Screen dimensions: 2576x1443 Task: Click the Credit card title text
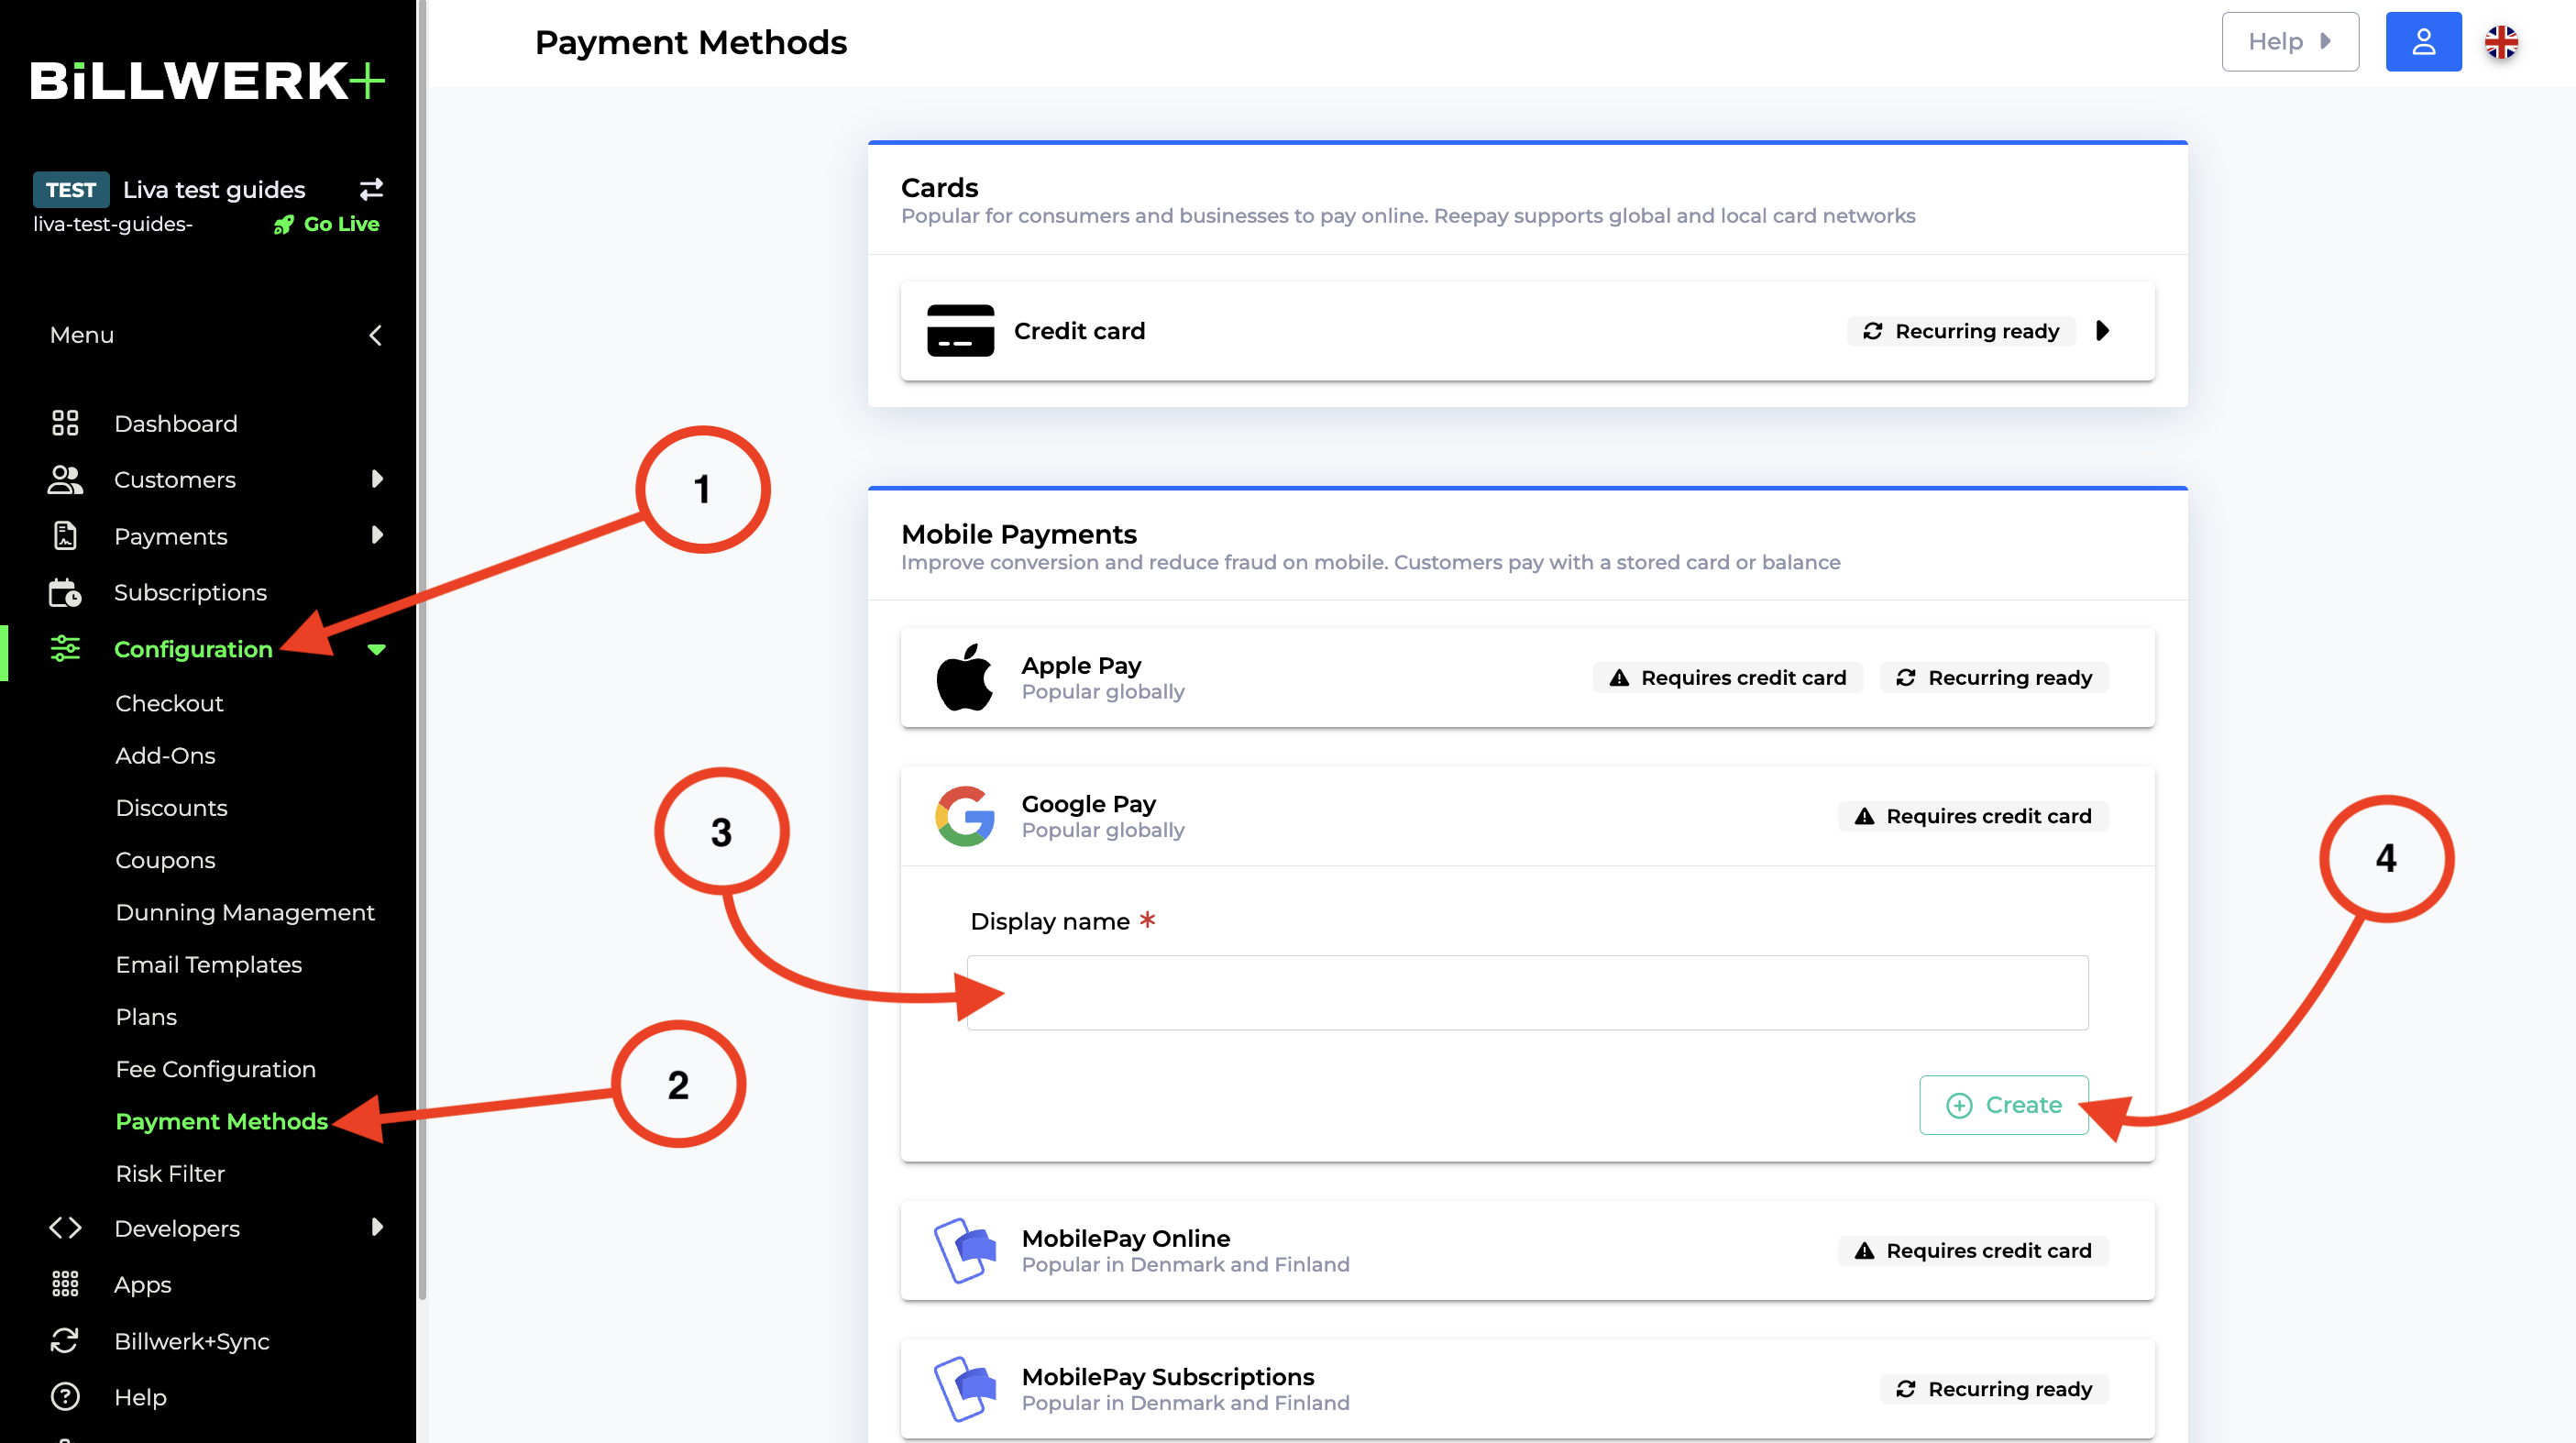(1079, 331)
